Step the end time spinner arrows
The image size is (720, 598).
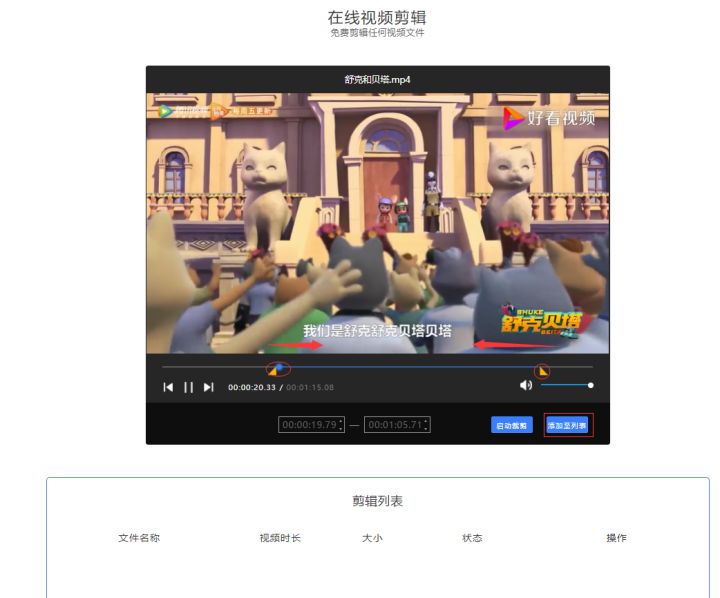pos(426,424)
